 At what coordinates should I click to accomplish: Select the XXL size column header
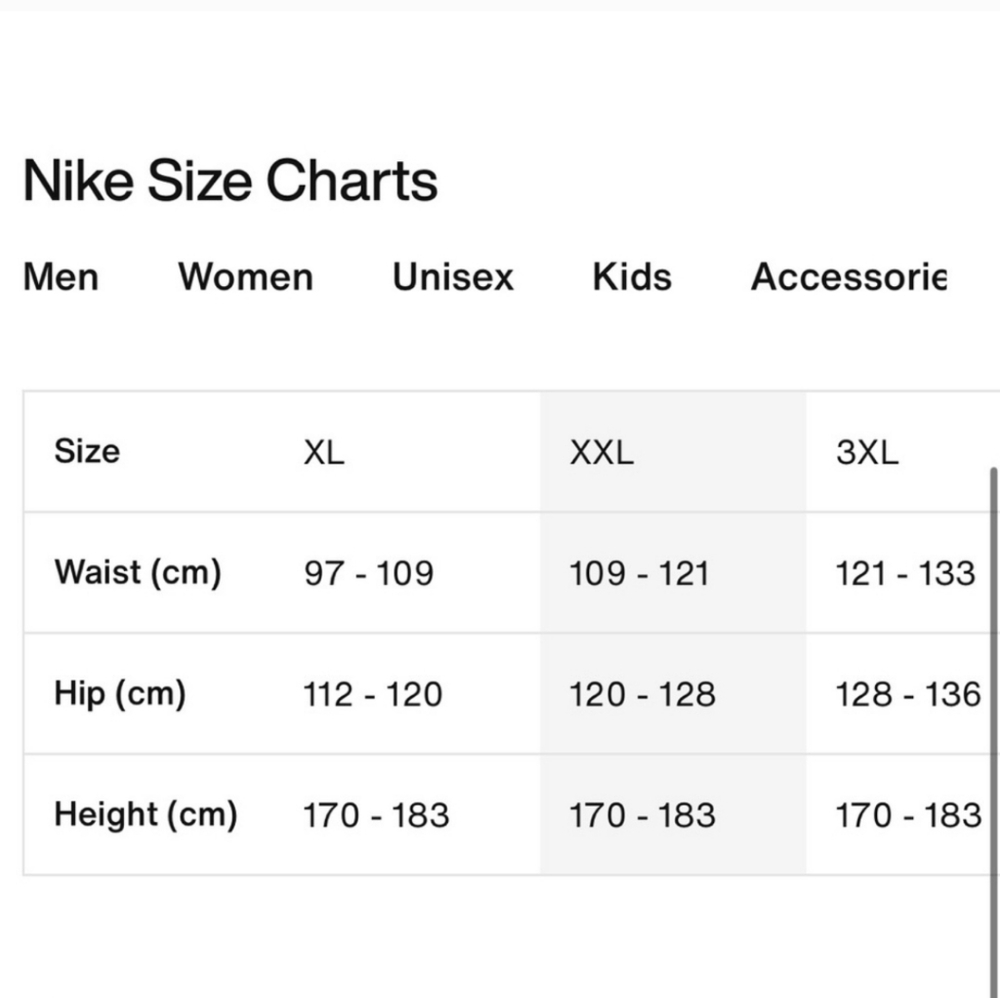601,452
